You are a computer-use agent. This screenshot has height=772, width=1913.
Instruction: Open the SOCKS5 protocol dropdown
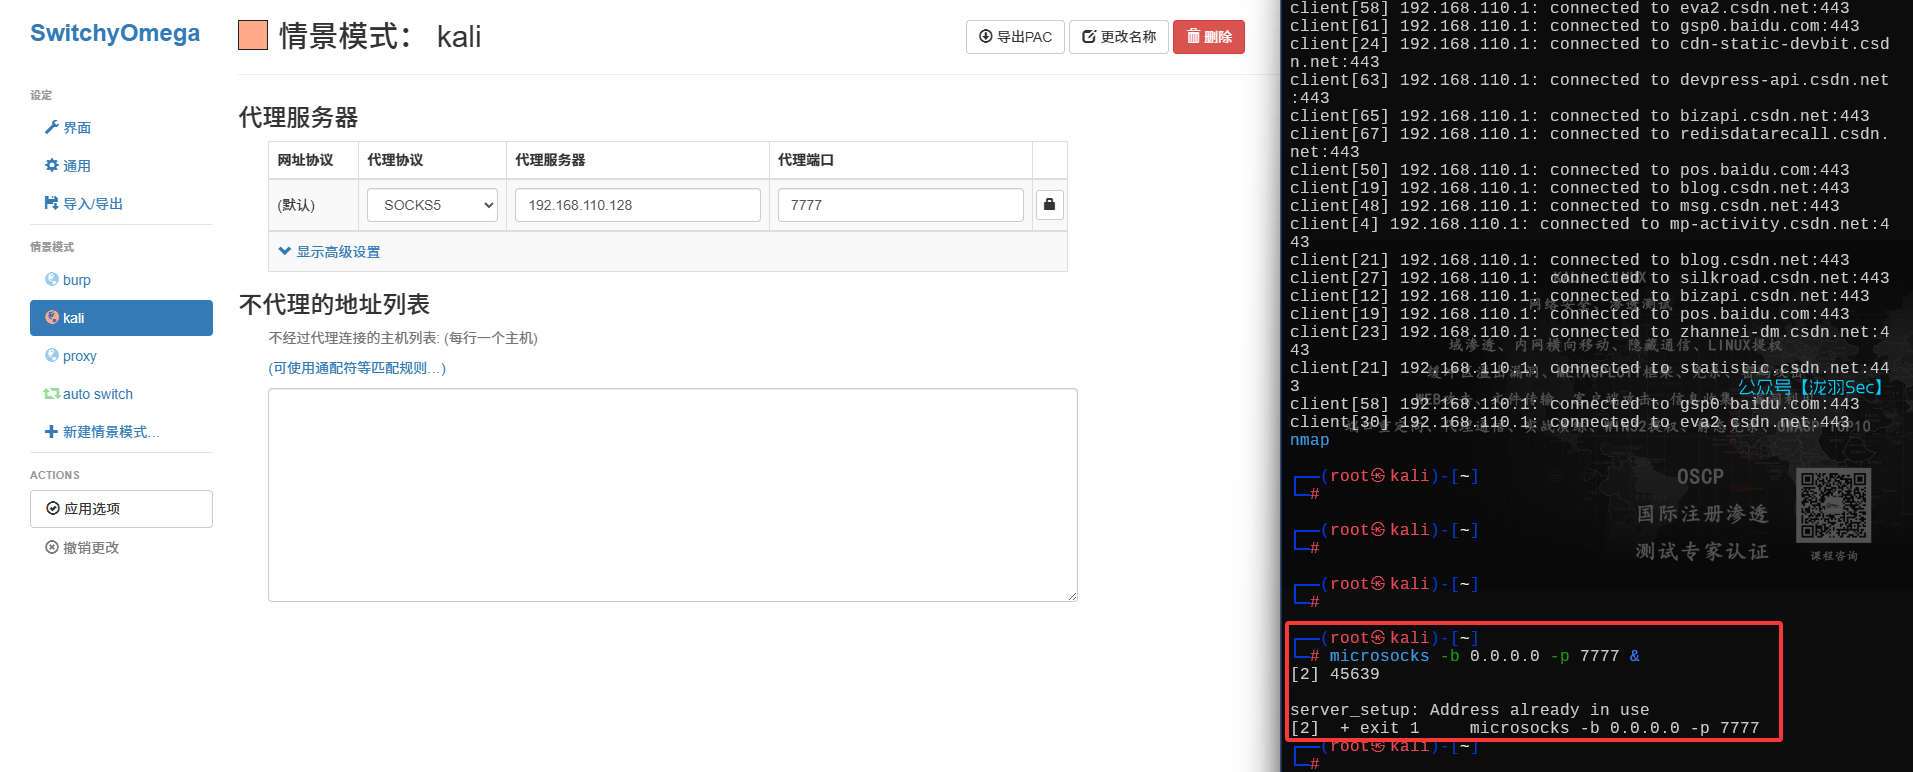tap(432, 205)
